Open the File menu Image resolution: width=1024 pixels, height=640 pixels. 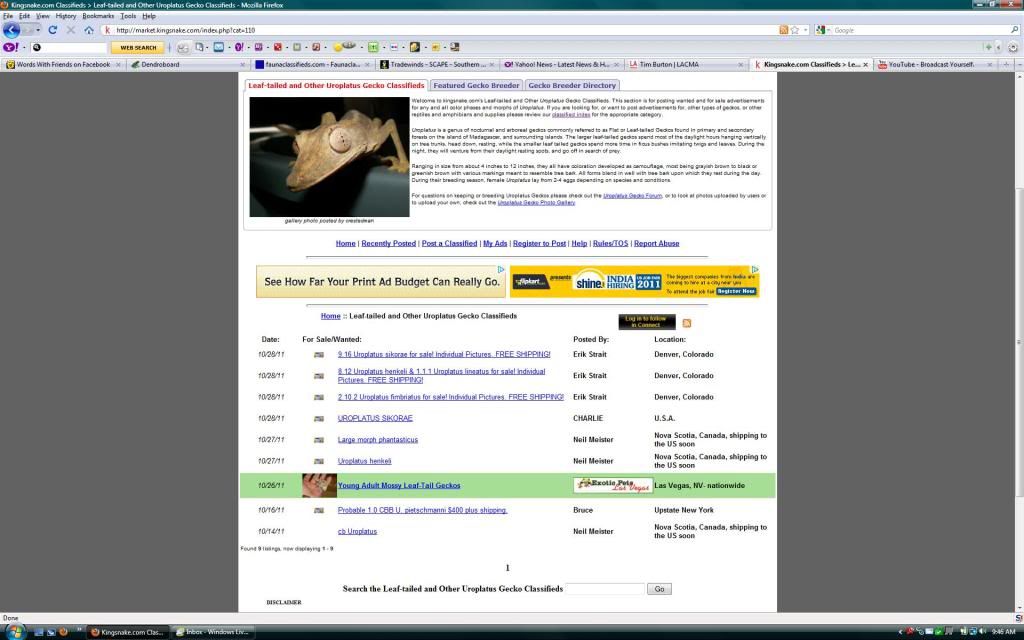[8, 16]
